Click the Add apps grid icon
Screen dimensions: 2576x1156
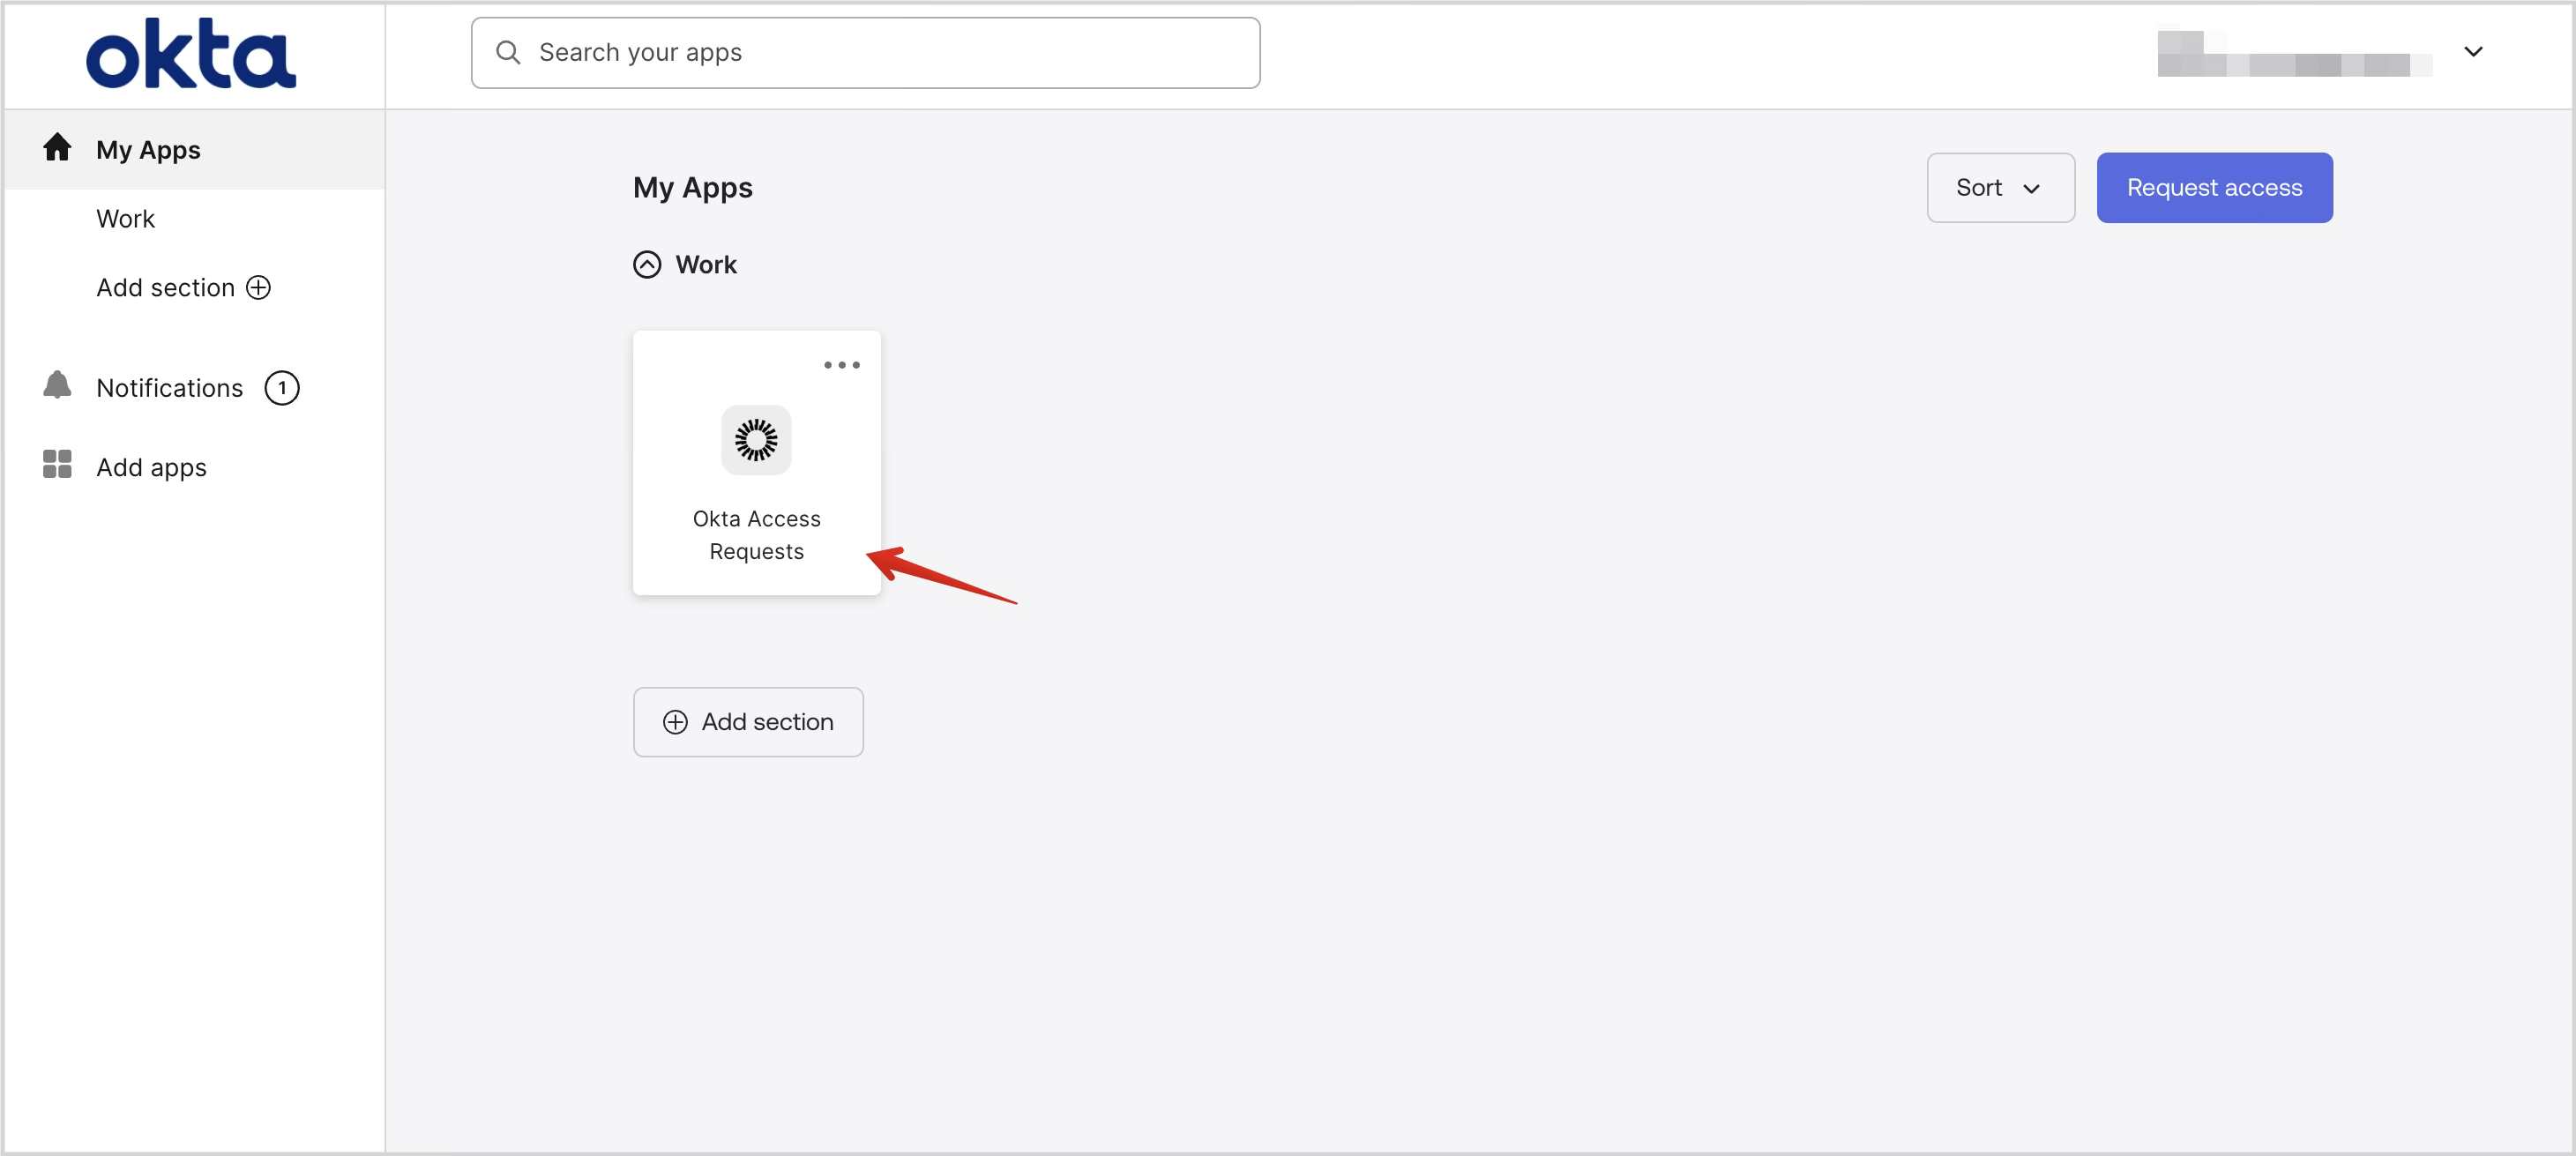click(x=57, y=465)
